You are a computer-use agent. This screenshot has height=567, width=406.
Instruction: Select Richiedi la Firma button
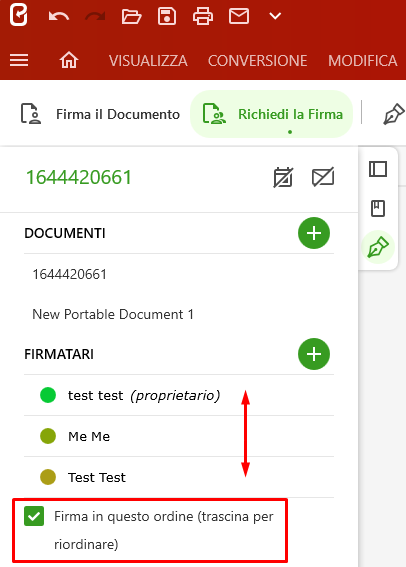click(272, 114)
